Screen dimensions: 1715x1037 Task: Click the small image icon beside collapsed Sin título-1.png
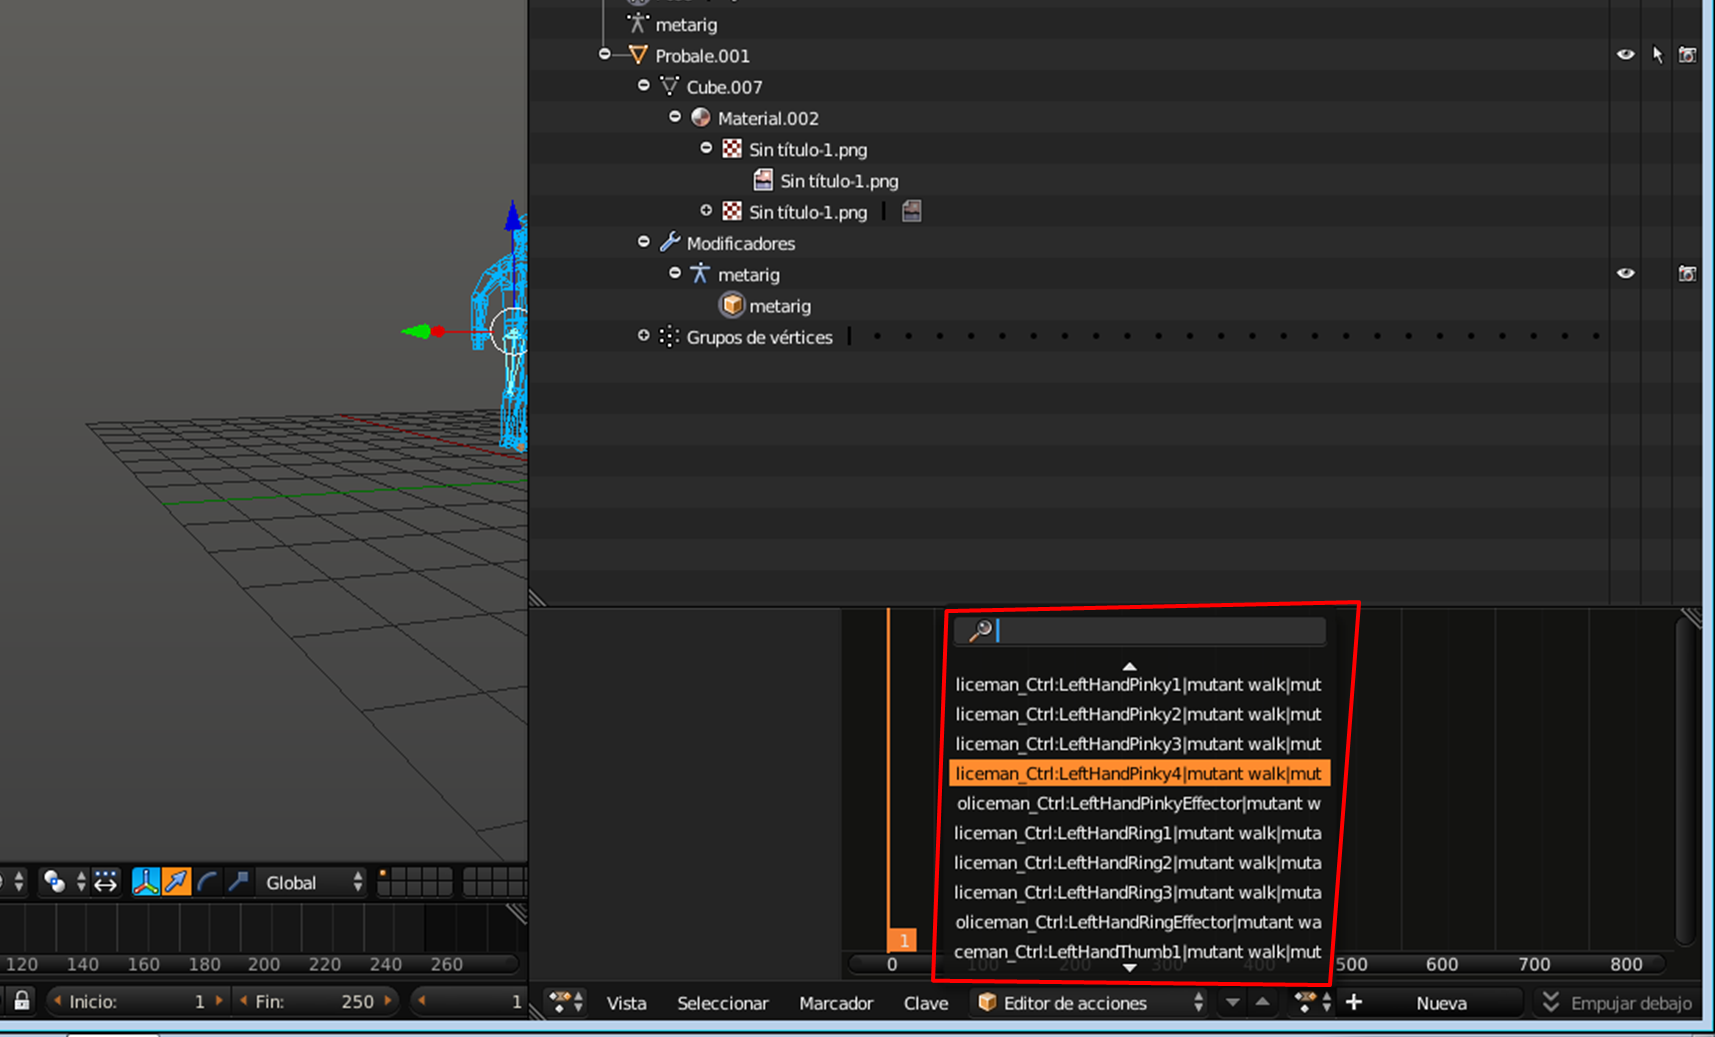[911, 211]
